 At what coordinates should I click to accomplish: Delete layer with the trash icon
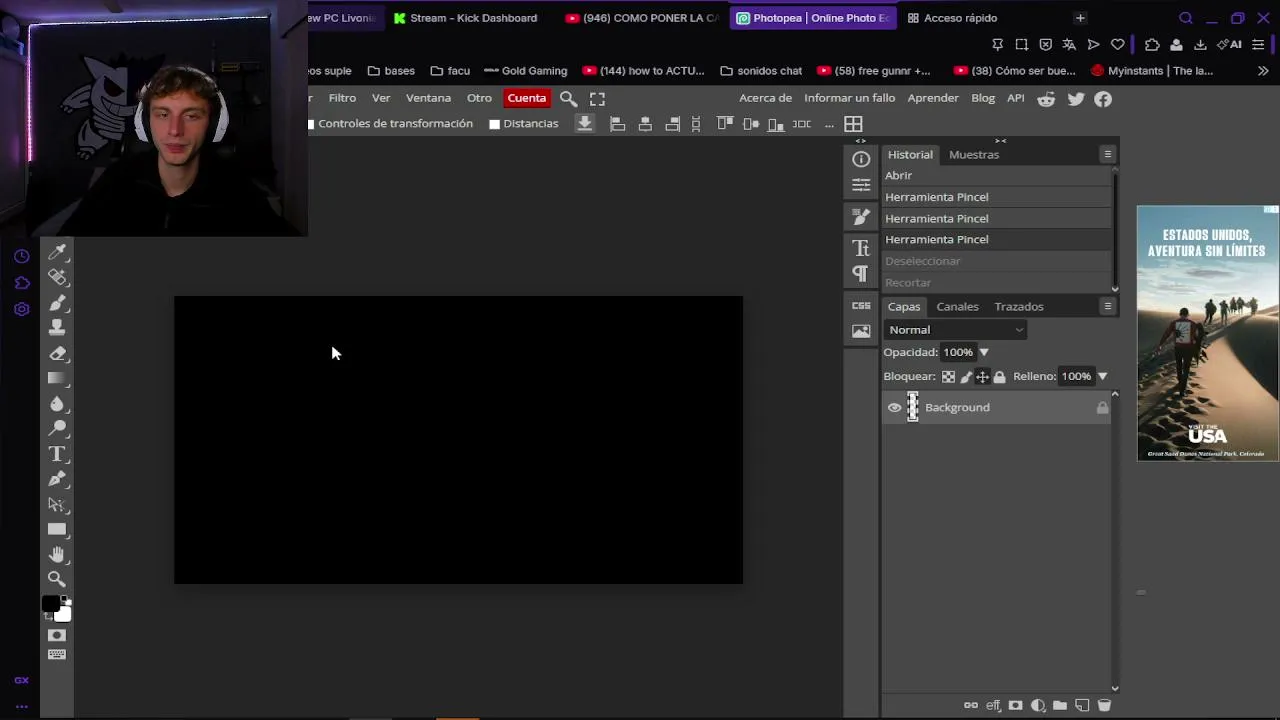1104,705
